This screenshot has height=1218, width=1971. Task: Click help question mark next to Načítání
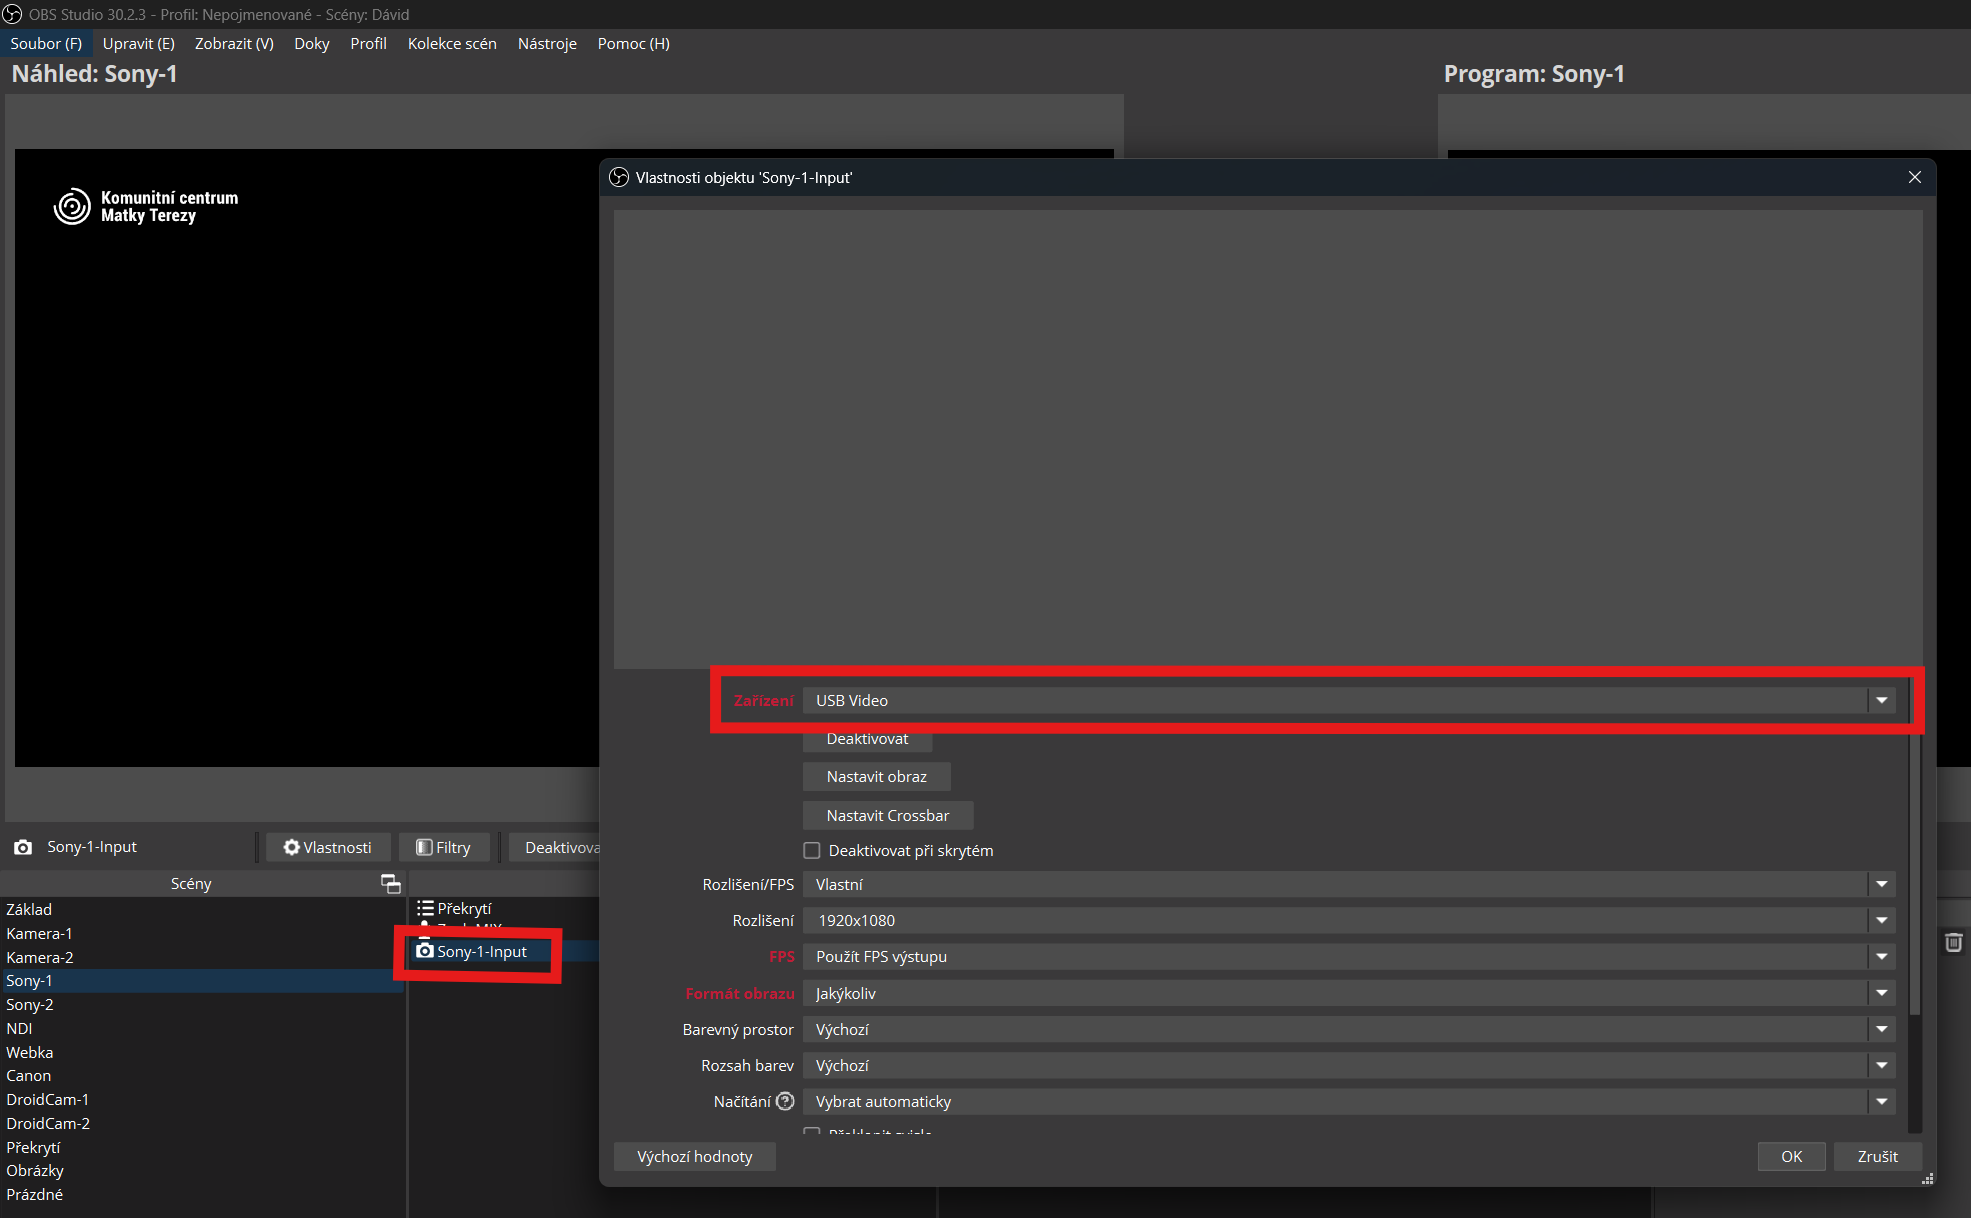[x=786, y=1101]
